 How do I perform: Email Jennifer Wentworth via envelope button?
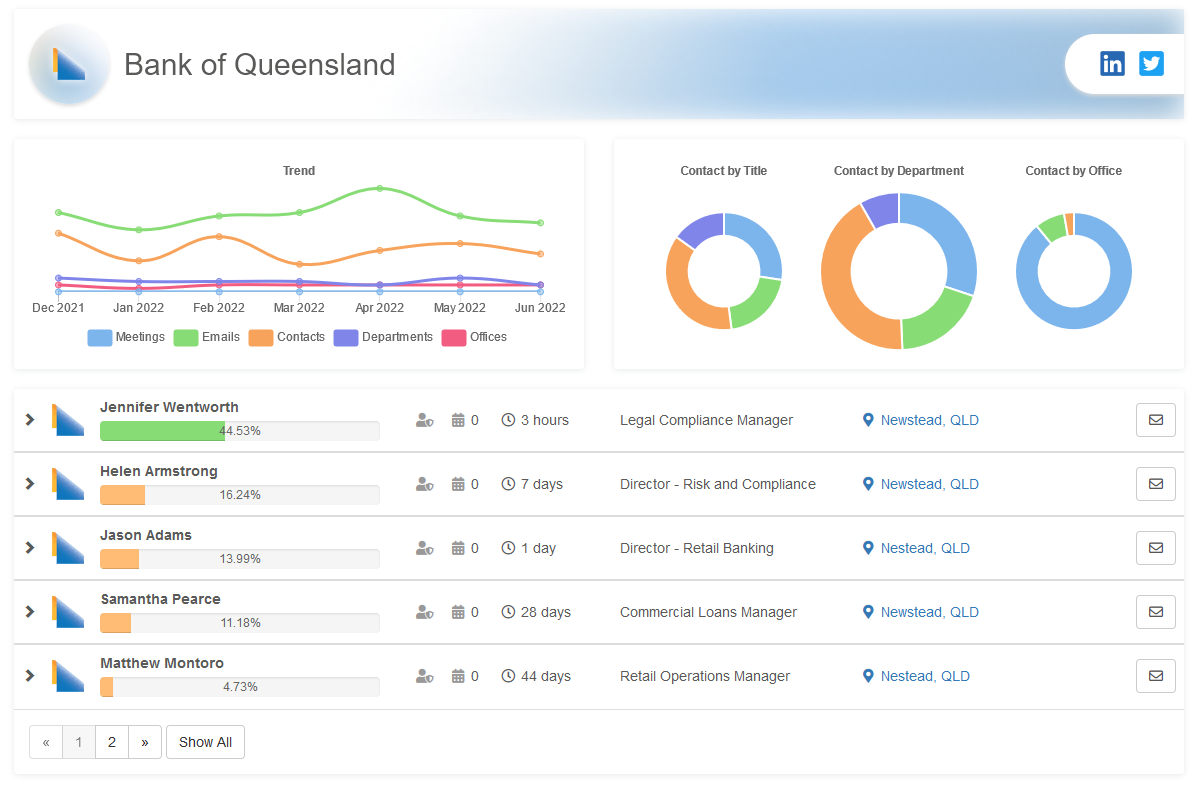(x=1155, y=420)
